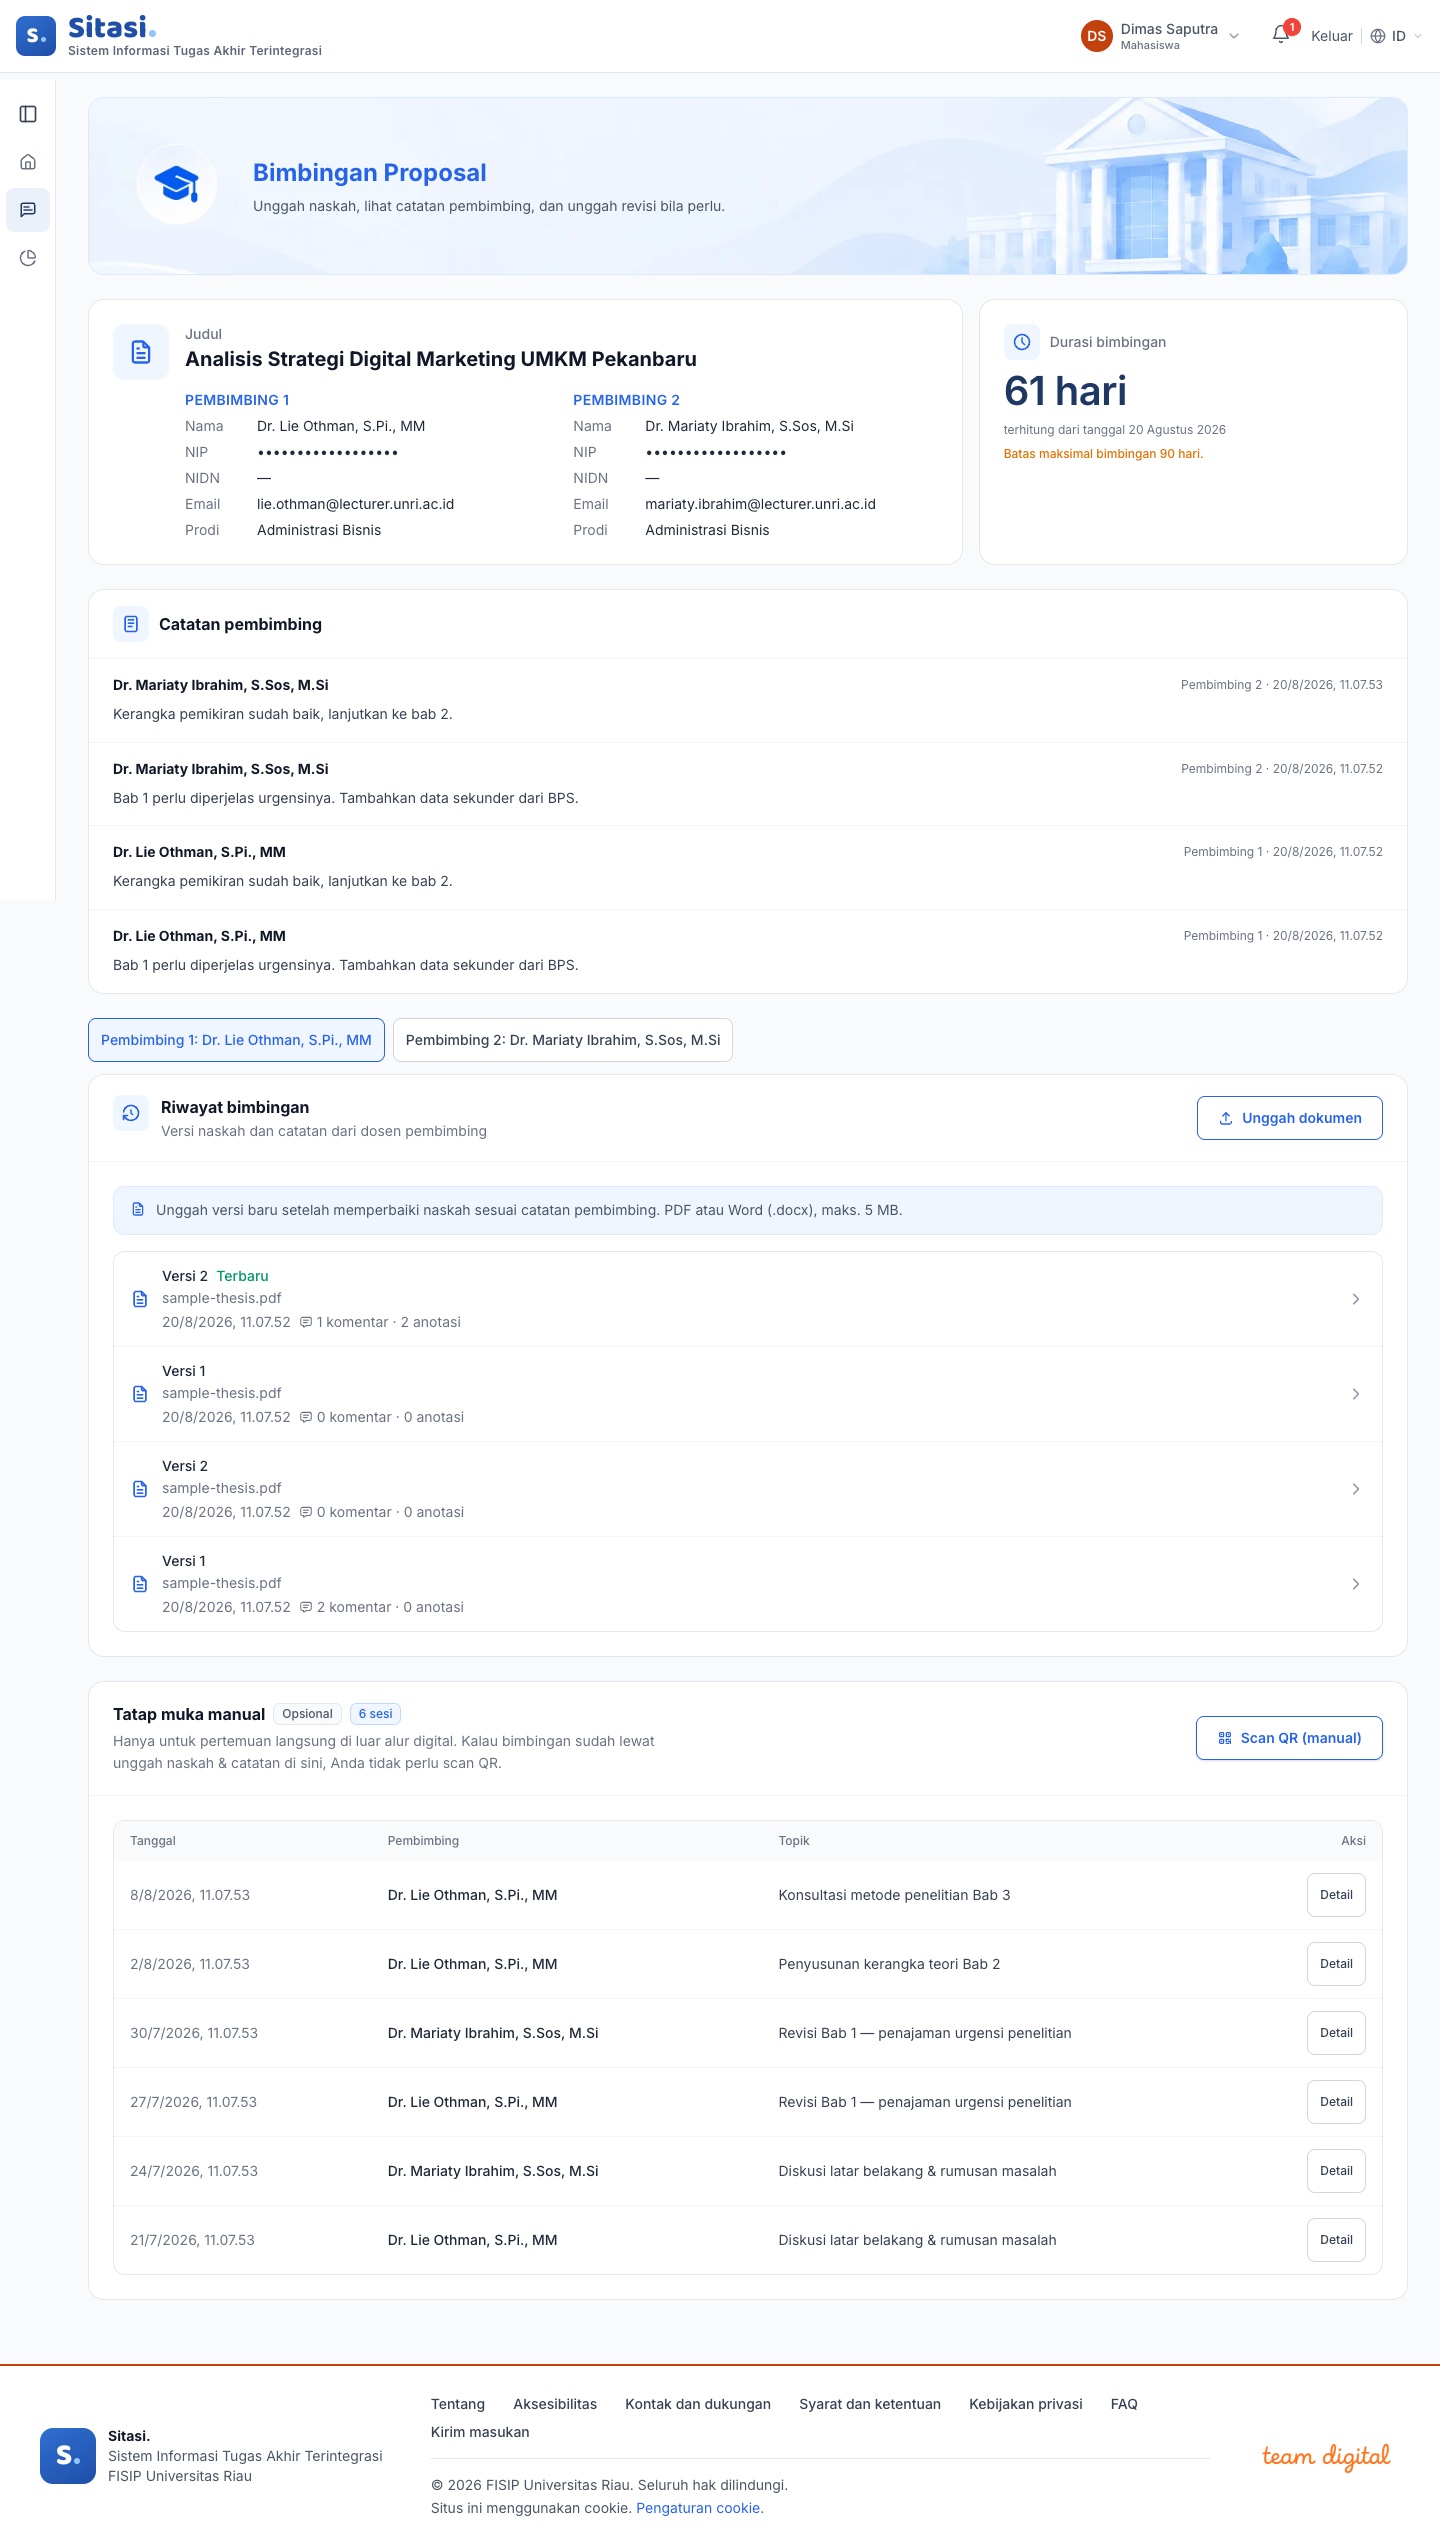This screenshot has width=1440, height=2546.
Task: Open Kebijakan privasi footer link
Action: pyautogui.click(x=1026, y=2404)
